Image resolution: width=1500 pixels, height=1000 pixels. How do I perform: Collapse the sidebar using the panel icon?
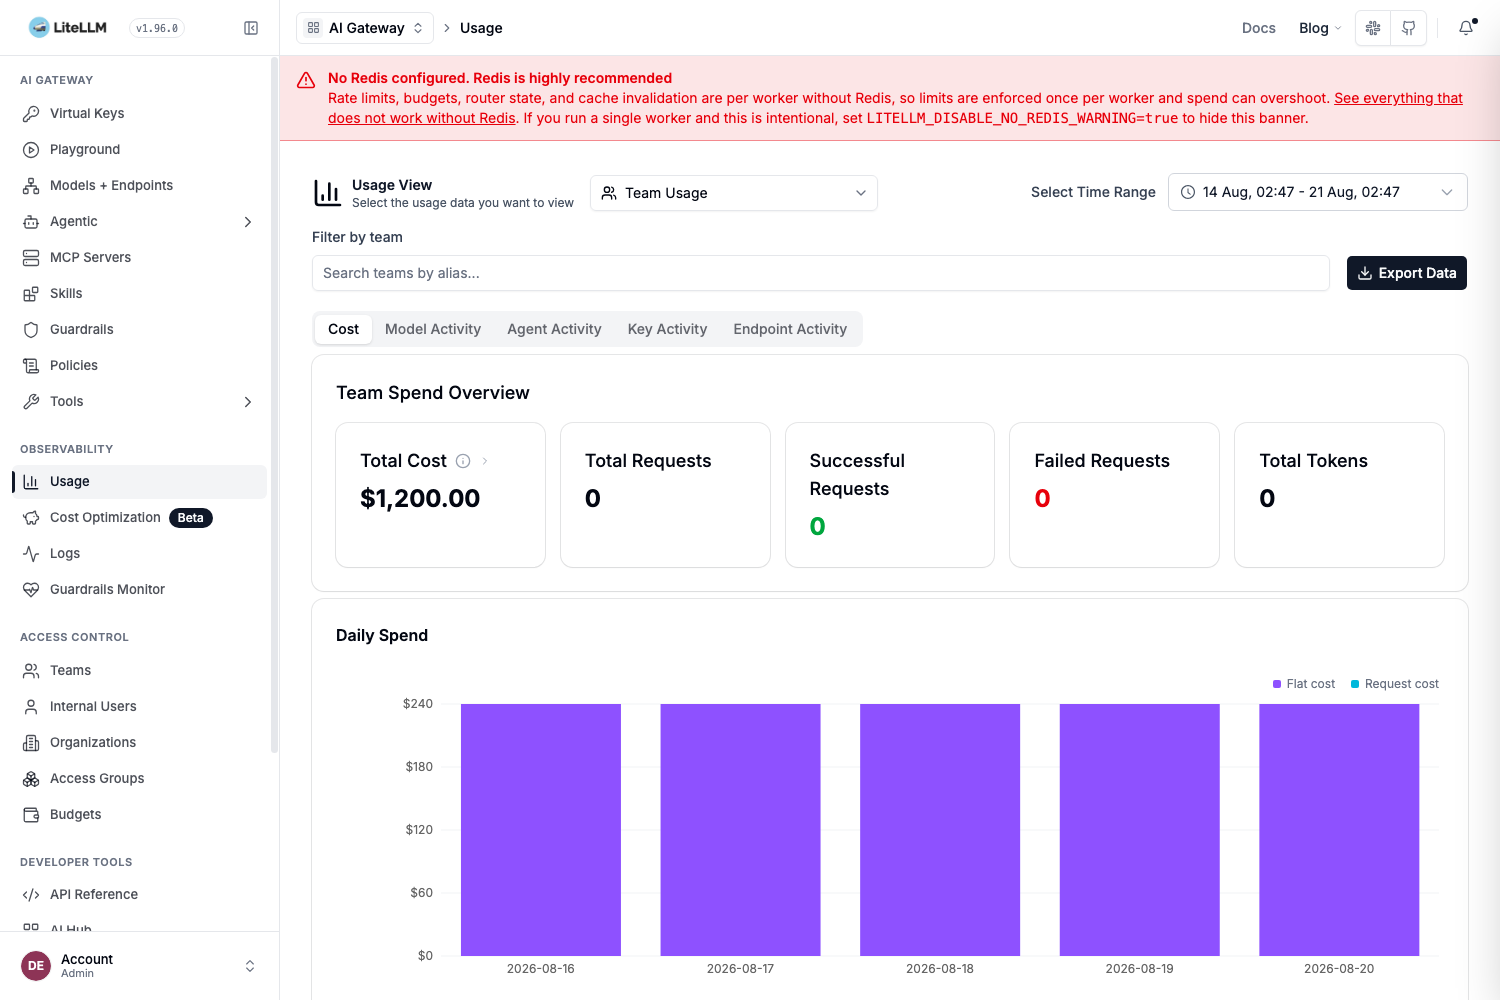251,28
